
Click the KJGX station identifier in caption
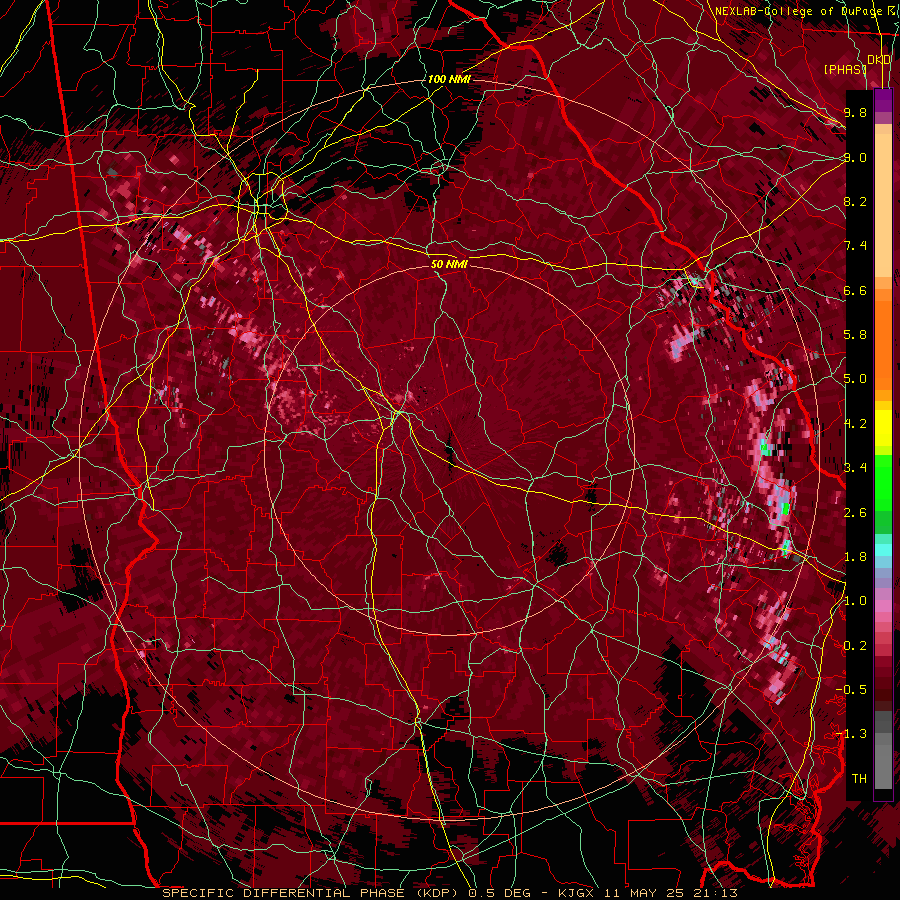pyautogui.click(x=574, y=893)
